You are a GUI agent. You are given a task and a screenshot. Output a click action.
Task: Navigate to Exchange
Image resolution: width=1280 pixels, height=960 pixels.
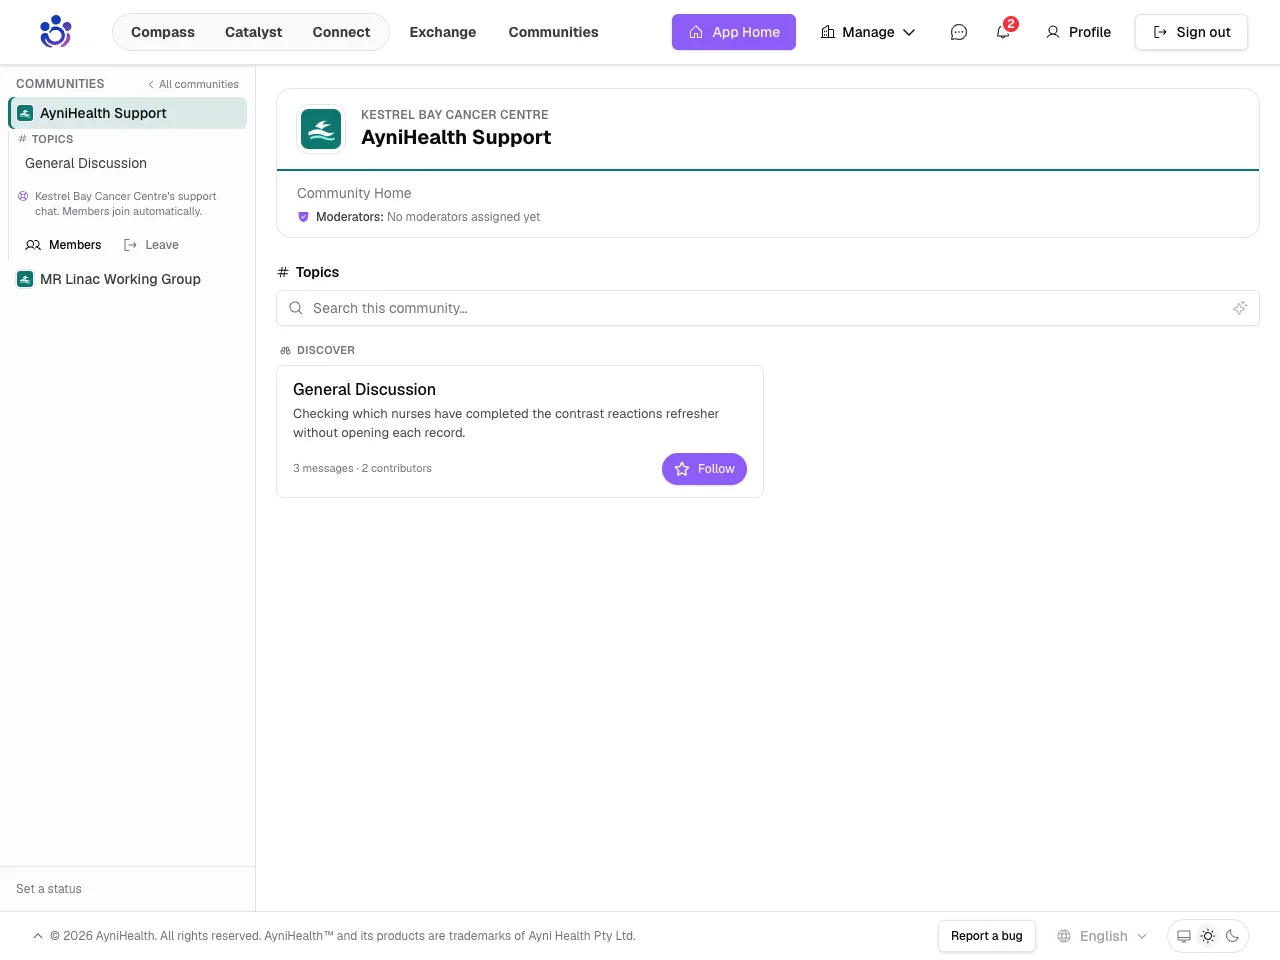pos(443,32)
